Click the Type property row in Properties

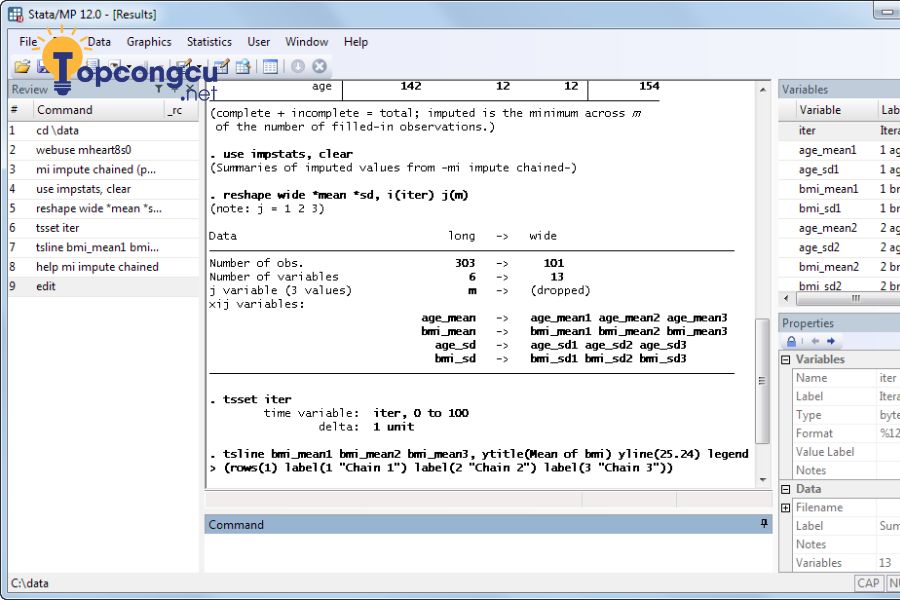point(846,415)
